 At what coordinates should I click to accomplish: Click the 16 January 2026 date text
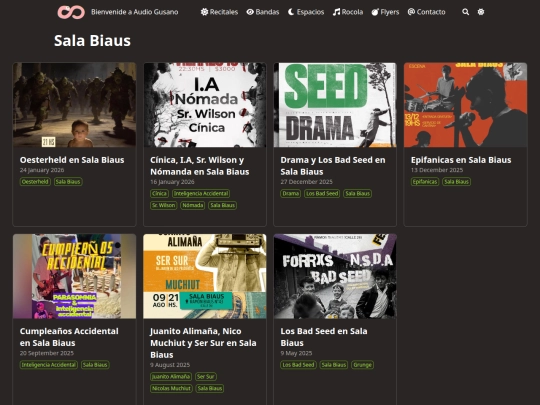tap(172, 182)
